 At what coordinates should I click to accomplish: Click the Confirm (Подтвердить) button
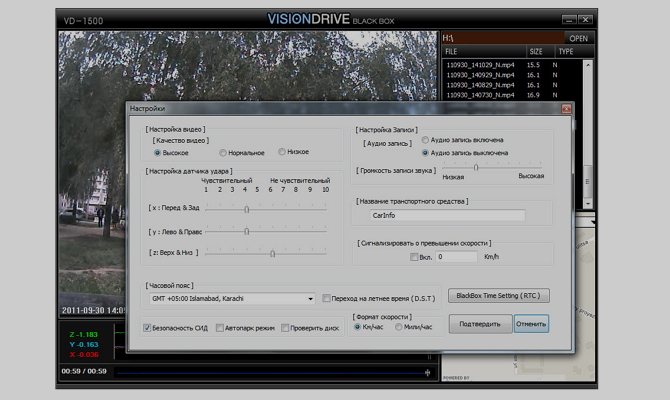(480, 324)
